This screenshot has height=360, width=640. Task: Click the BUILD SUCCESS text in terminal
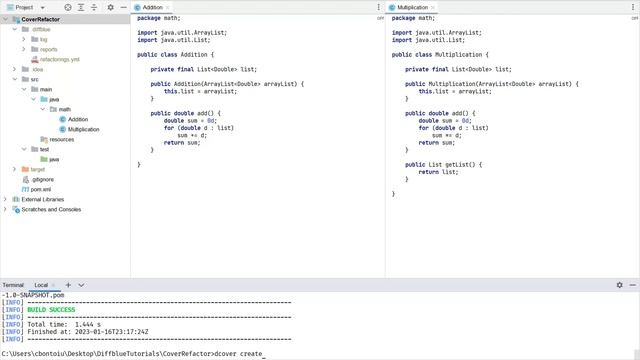click(x=51, y=310)
